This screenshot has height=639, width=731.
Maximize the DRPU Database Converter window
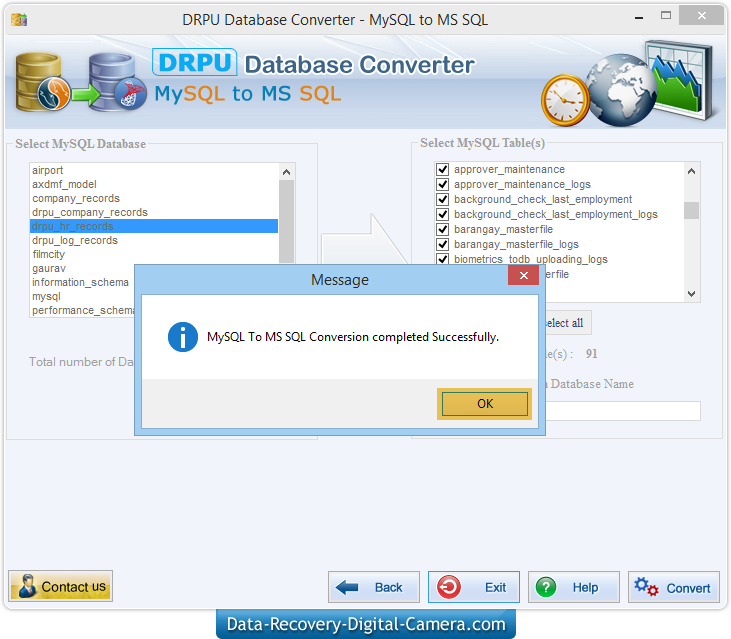pos(666,16)
